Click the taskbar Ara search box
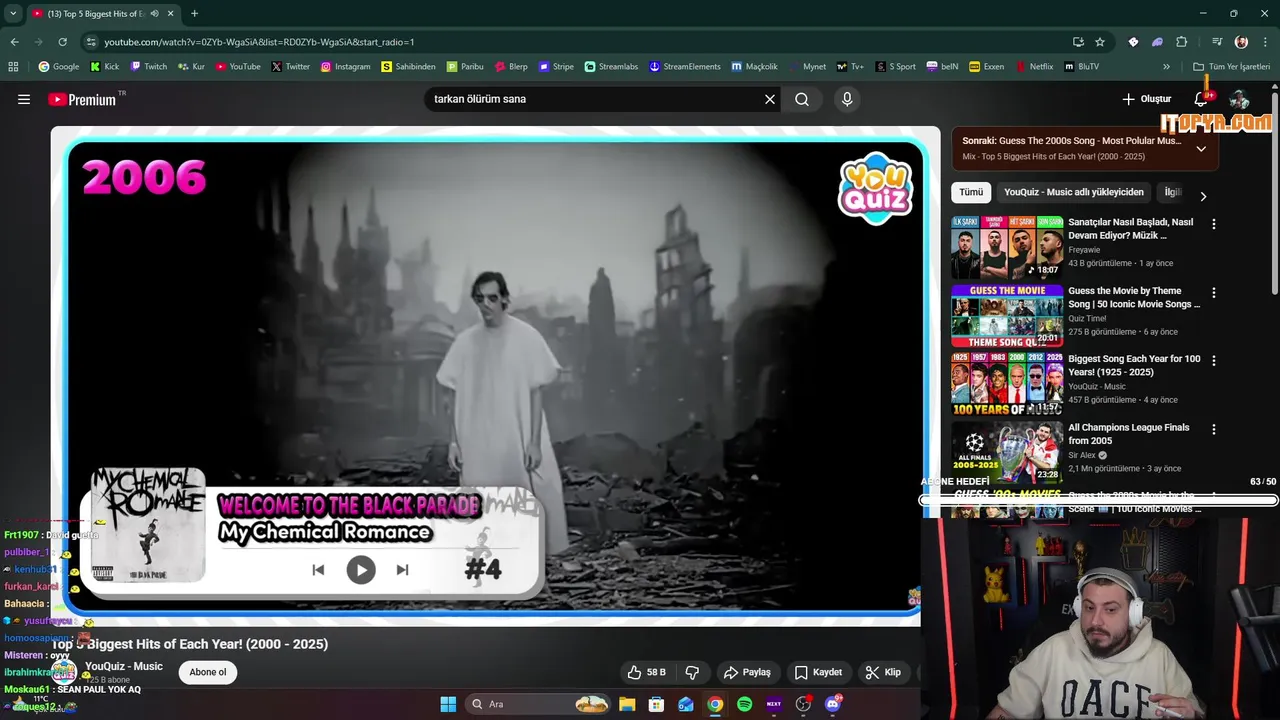Screen dimensions: 1280x720 539,704
